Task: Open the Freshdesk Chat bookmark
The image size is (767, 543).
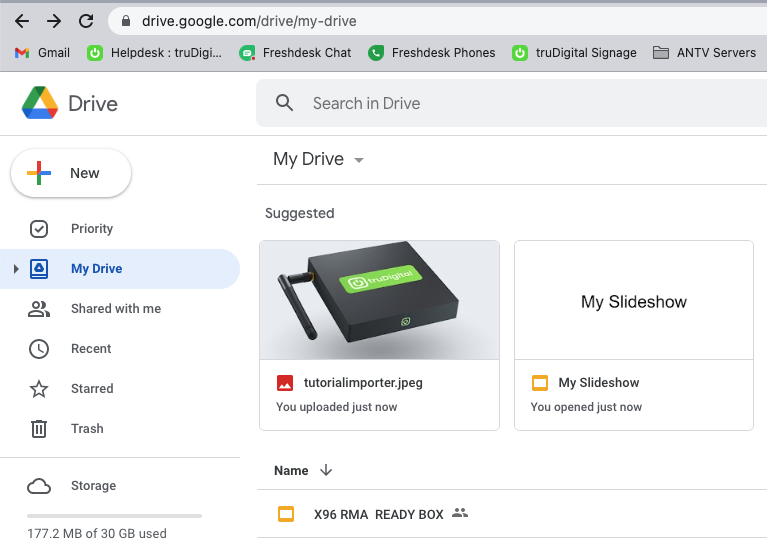Action: click(x=295, y=53)
